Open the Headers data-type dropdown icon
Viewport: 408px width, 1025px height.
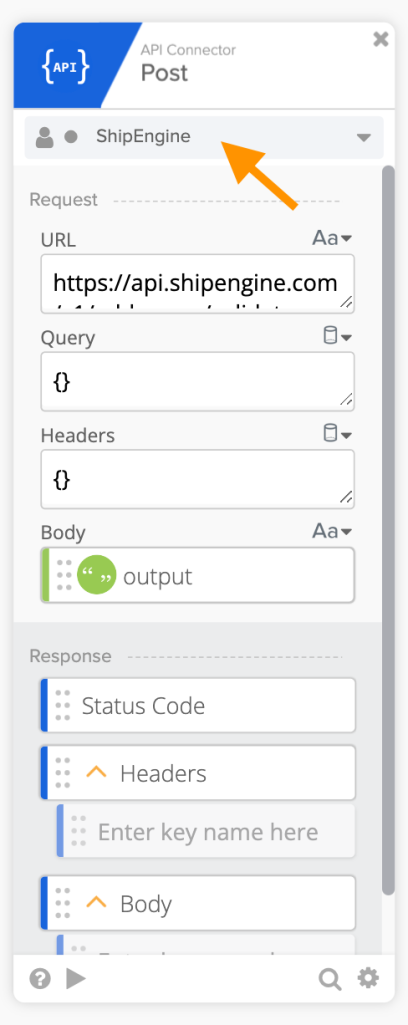click(x=338, y=434)
